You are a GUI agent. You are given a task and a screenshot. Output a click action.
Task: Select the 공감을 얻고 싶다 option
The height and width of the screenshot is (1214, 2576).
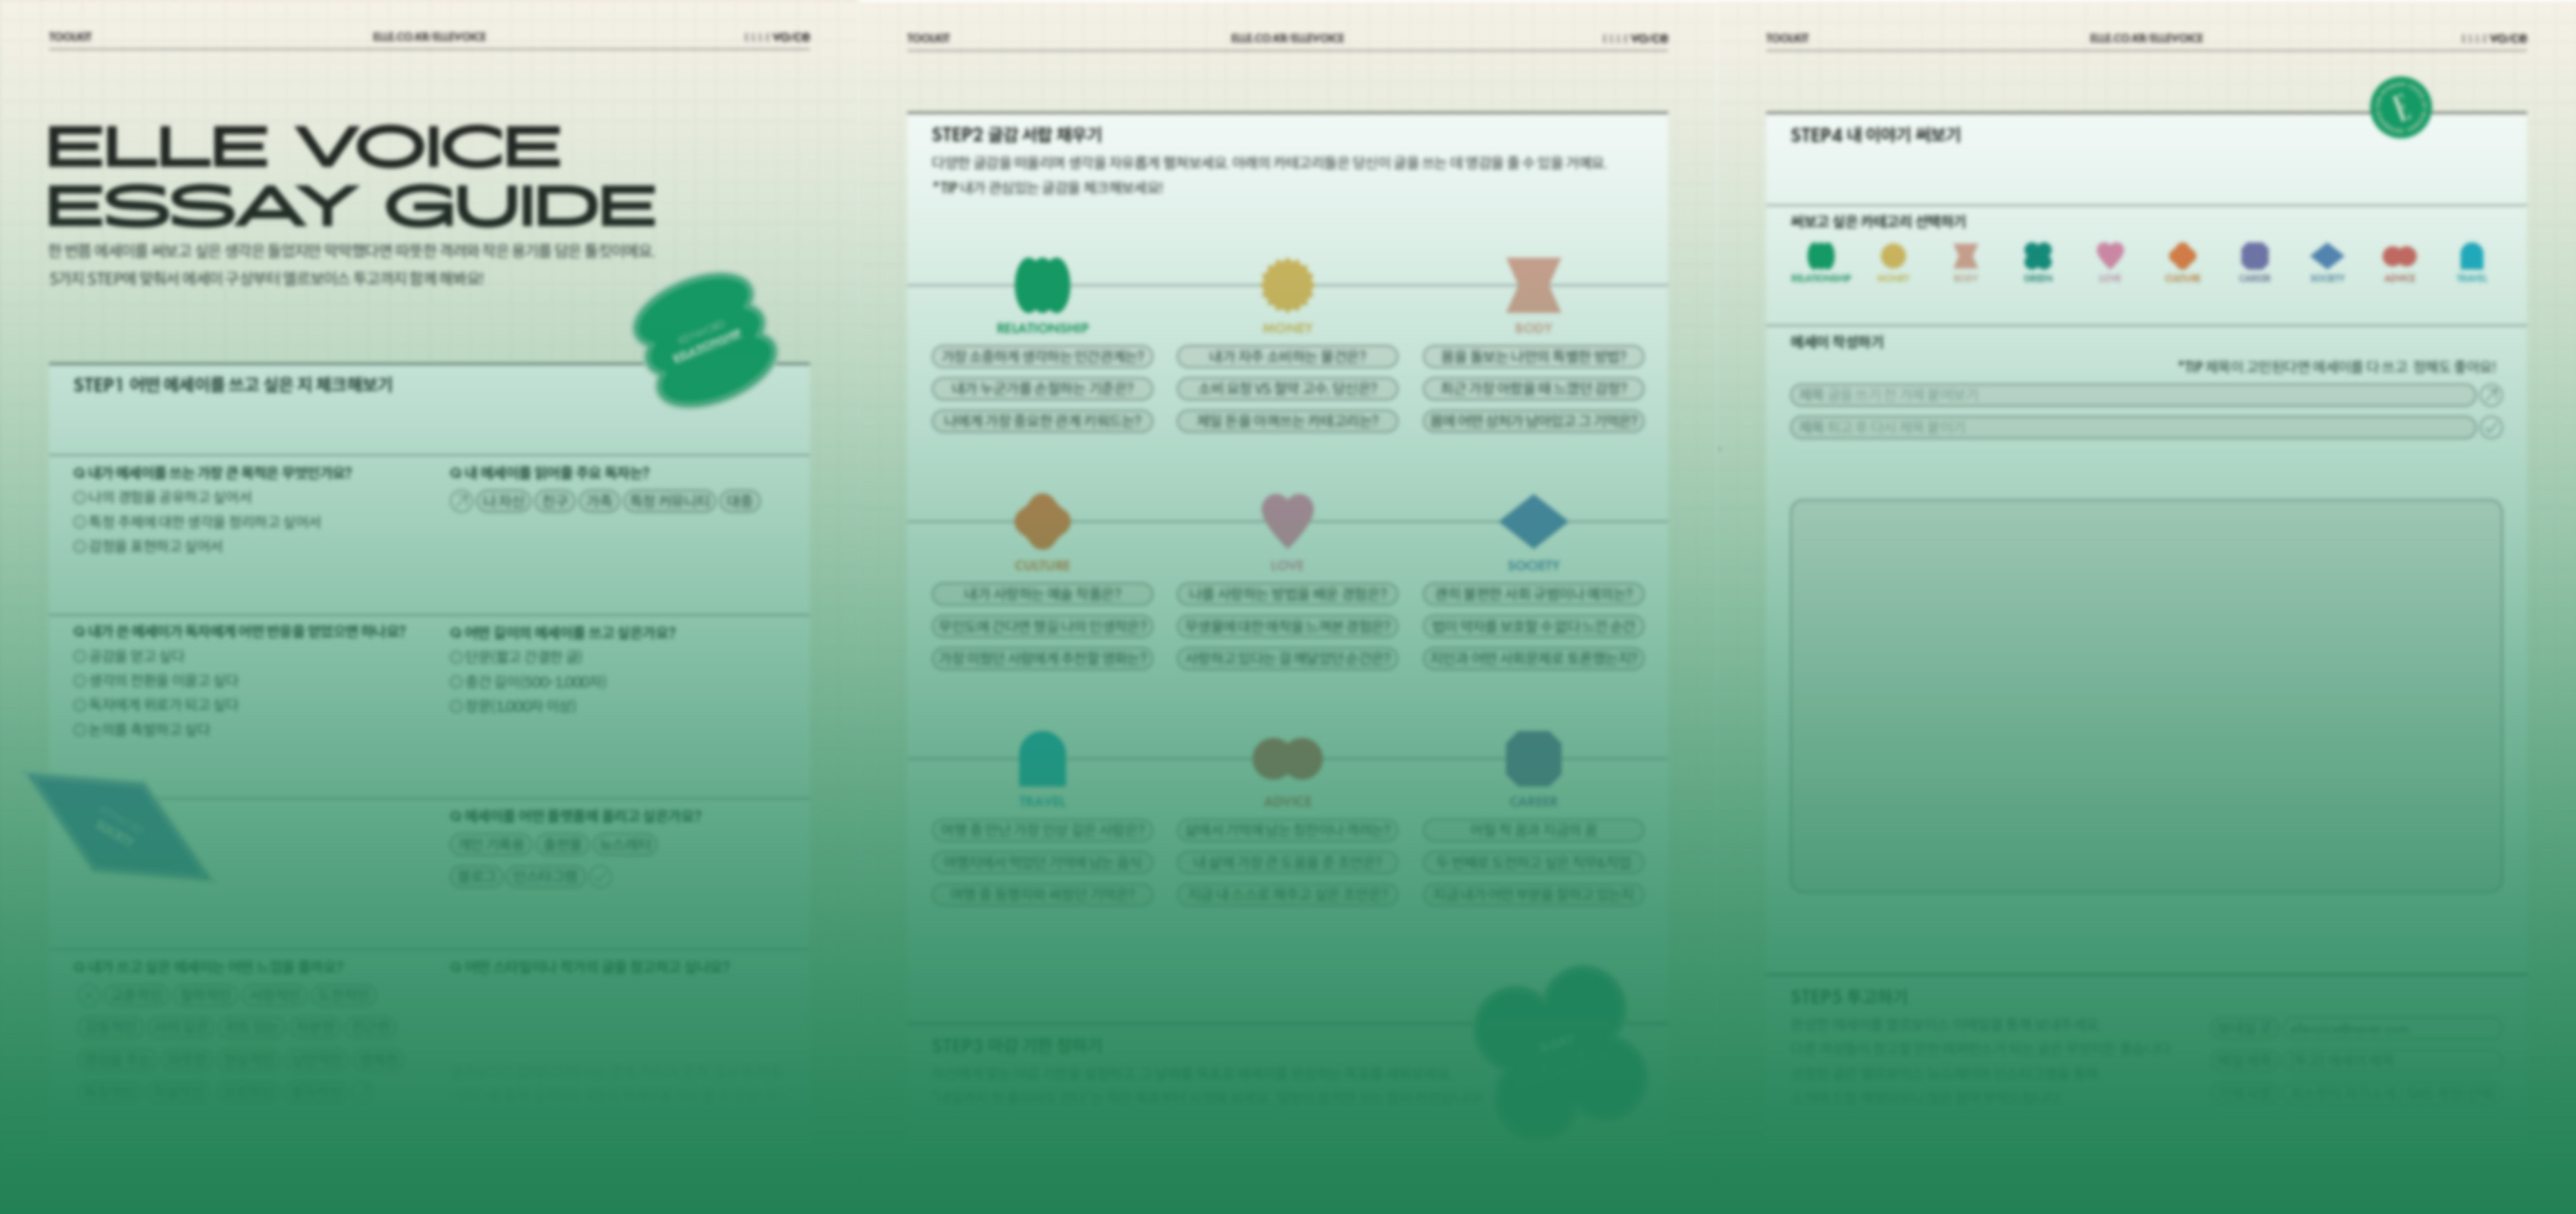[x=129, y=656]
